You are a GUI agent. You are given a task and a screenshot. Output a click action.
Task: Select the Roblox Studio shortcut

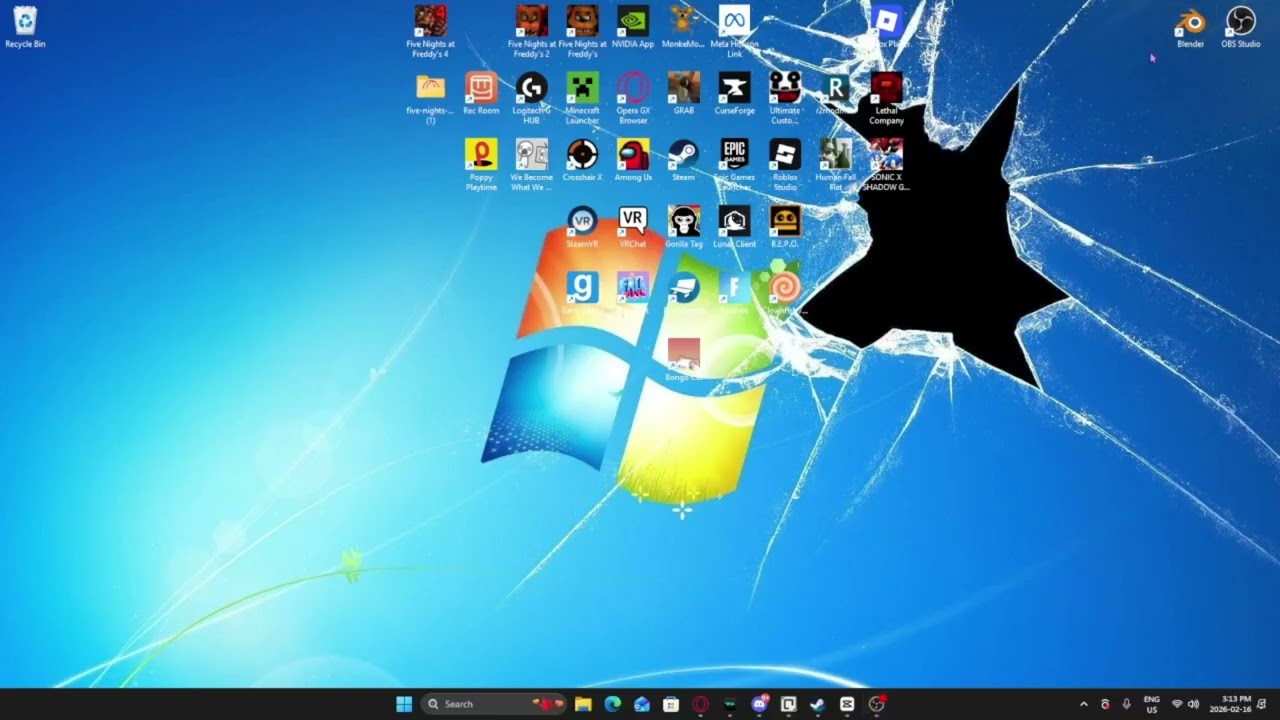click(785, 165)
